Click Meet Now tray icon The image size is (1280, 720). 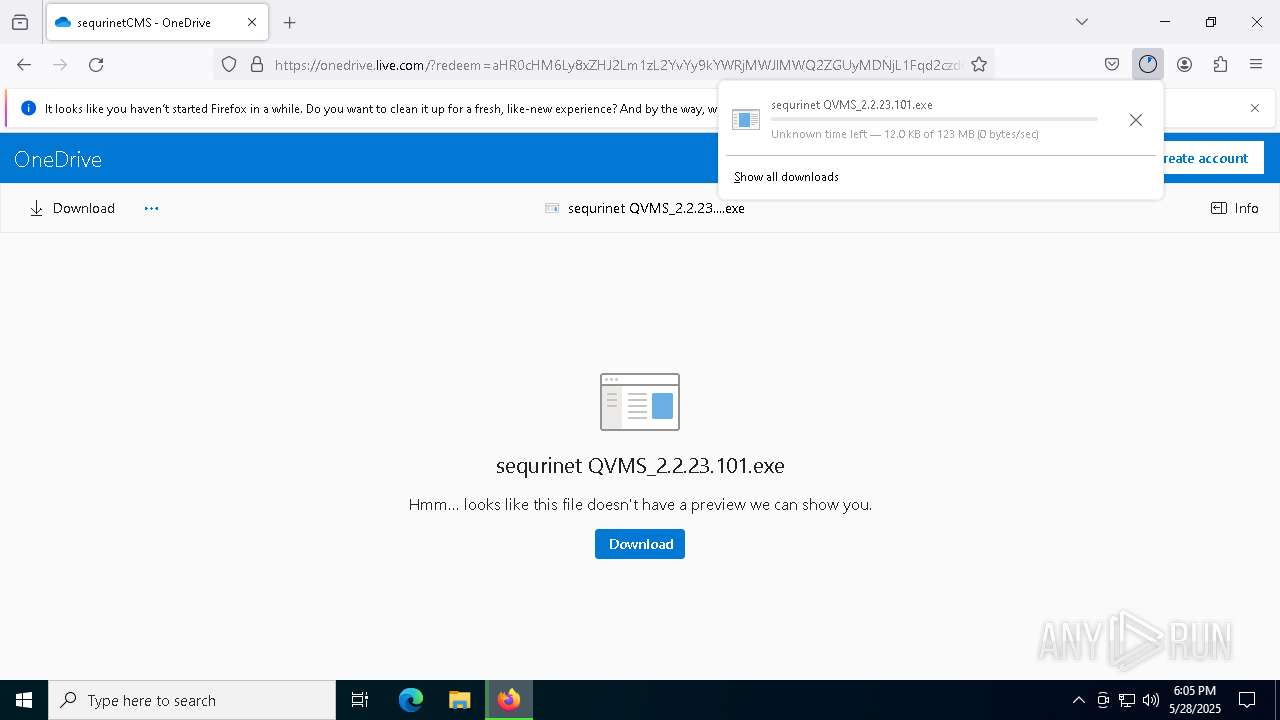click(x=1103, y=700)
